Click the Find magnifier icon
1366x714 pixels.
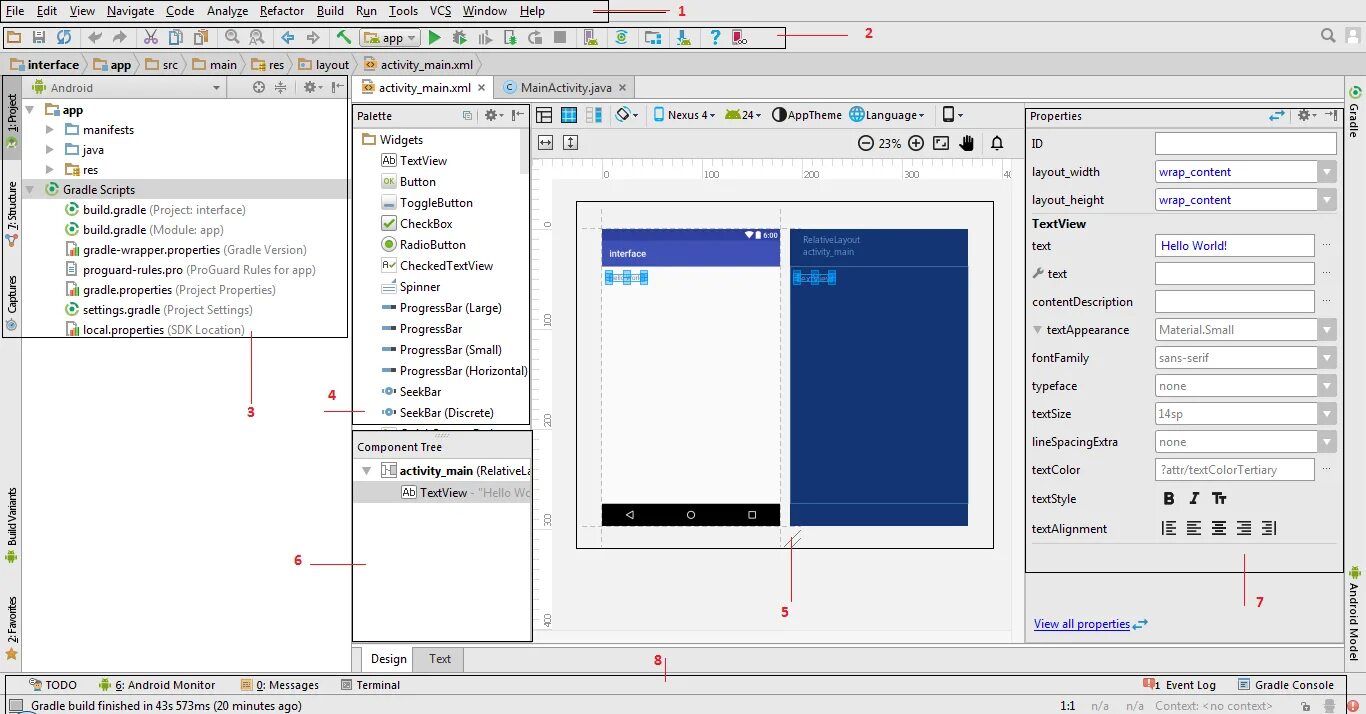232,38
